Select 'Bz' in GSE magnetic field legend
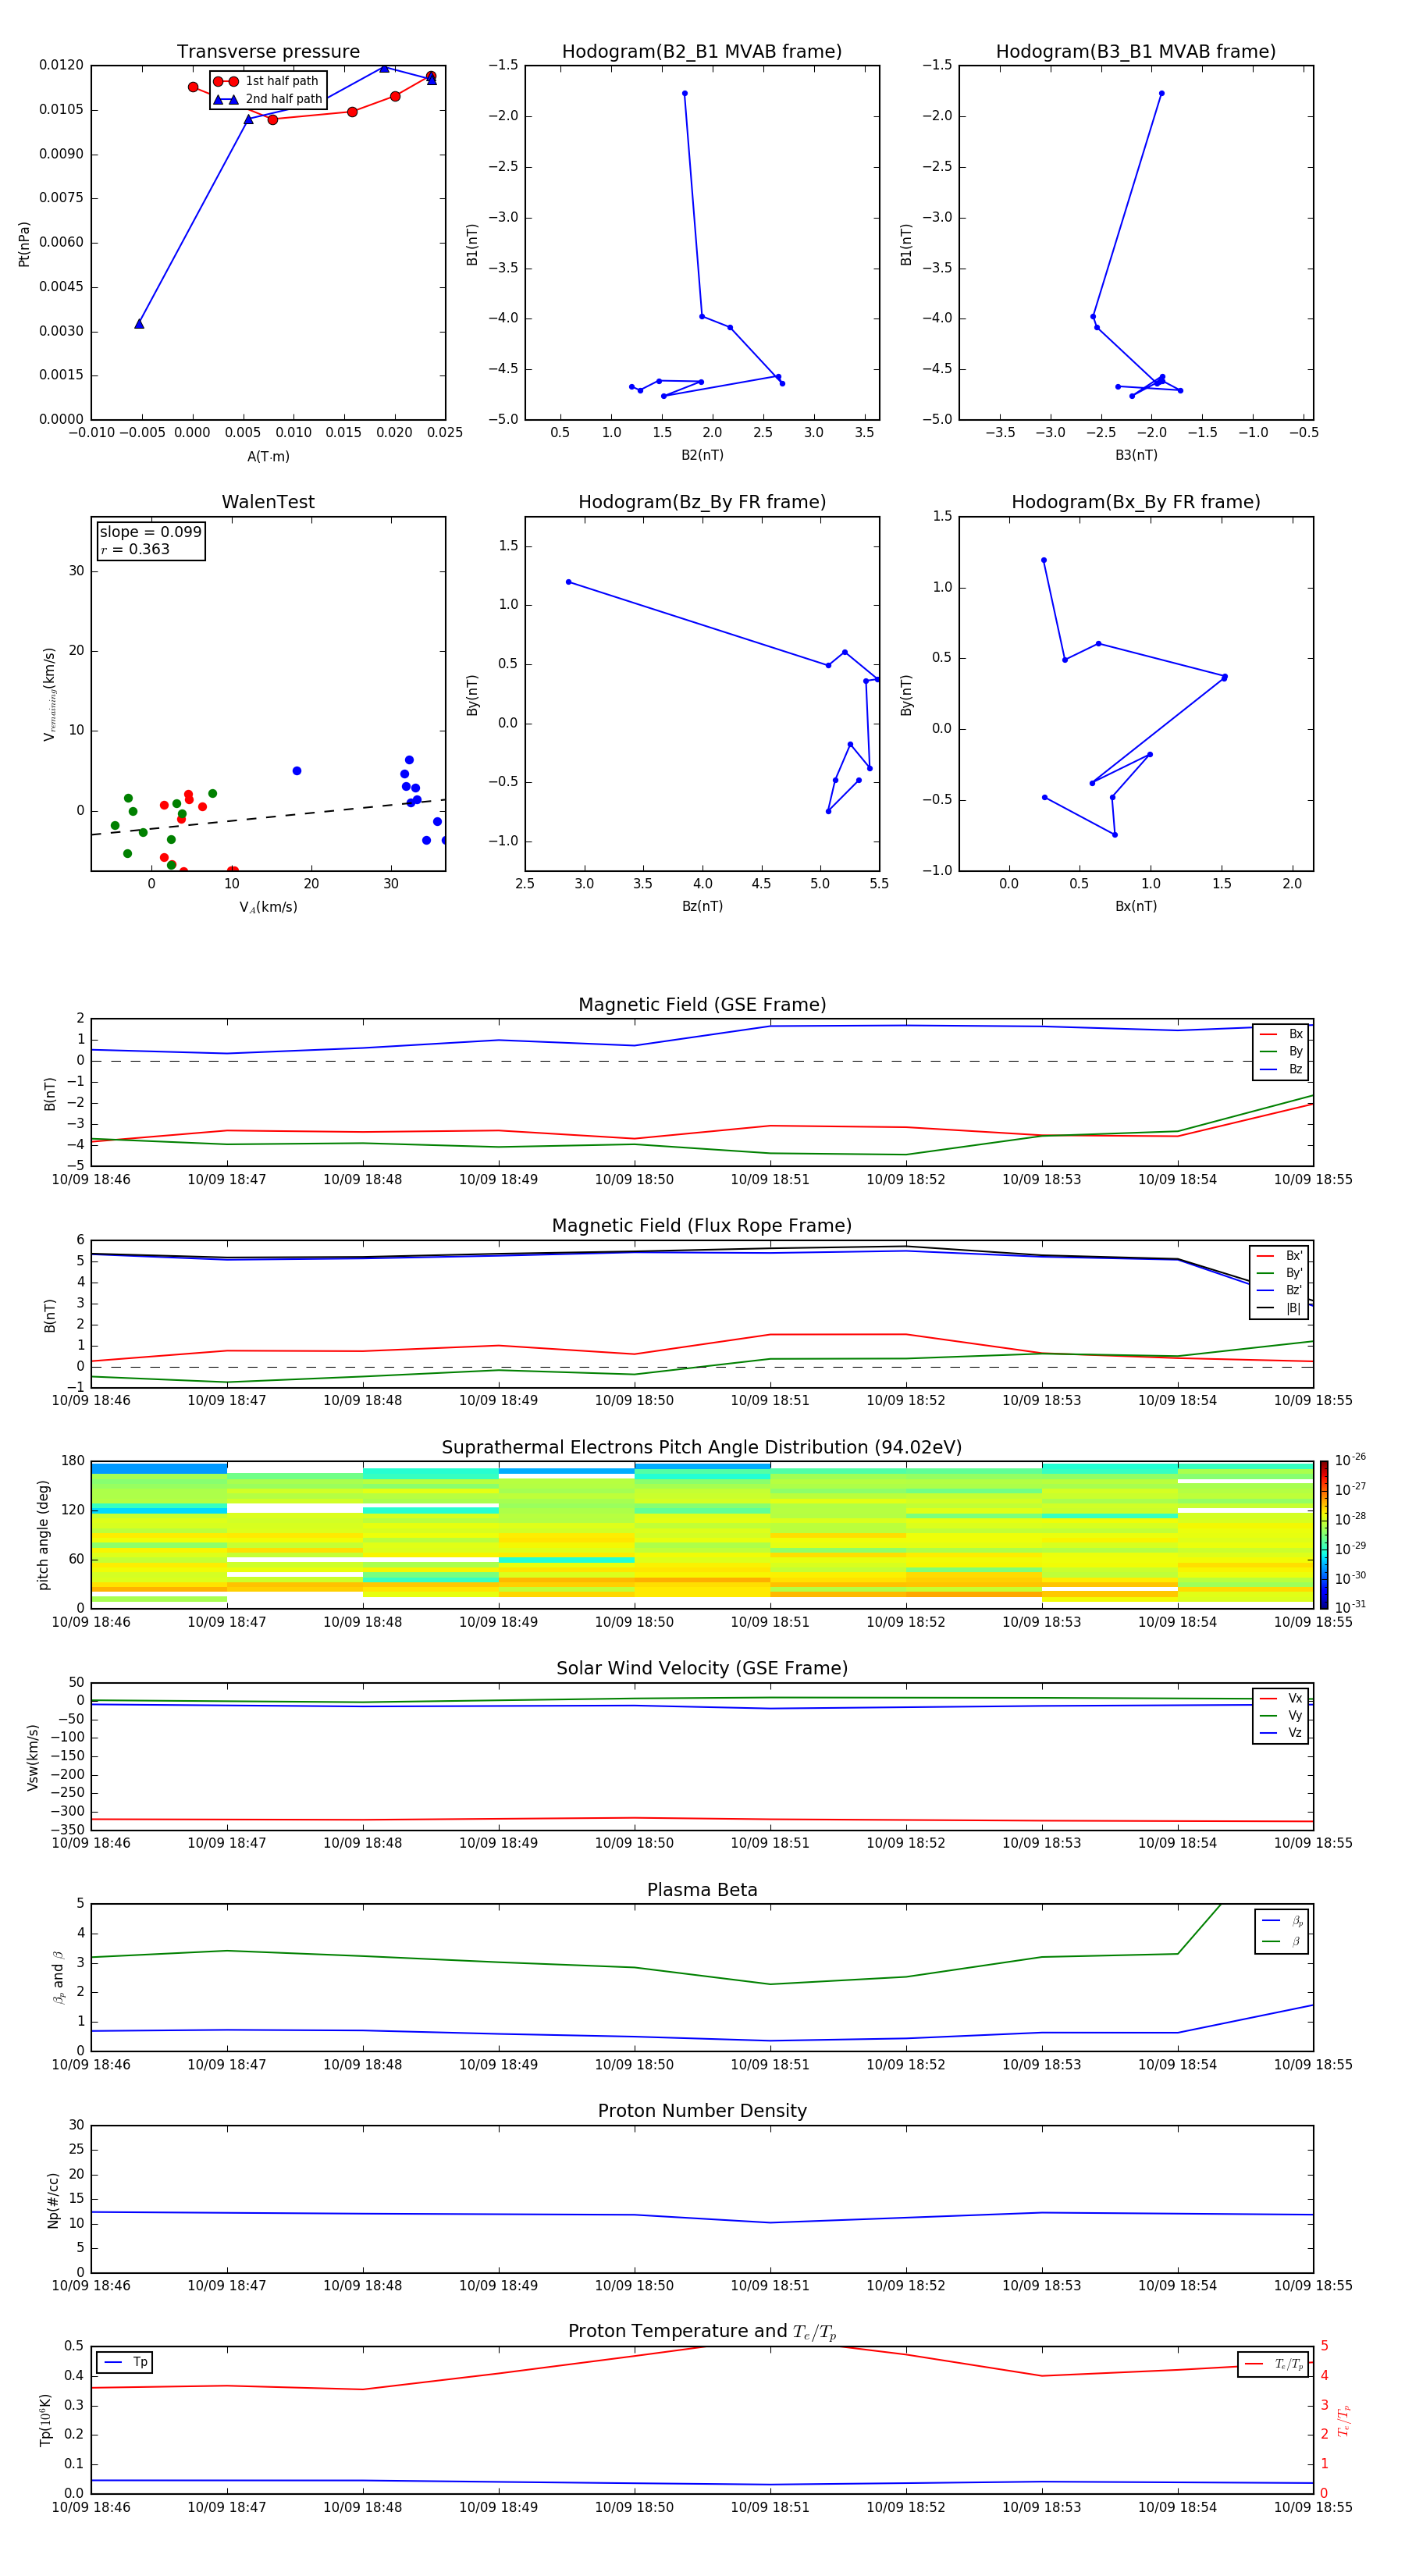Viewport: 1405px width, 2576px height. [x=1281, y=1069]
